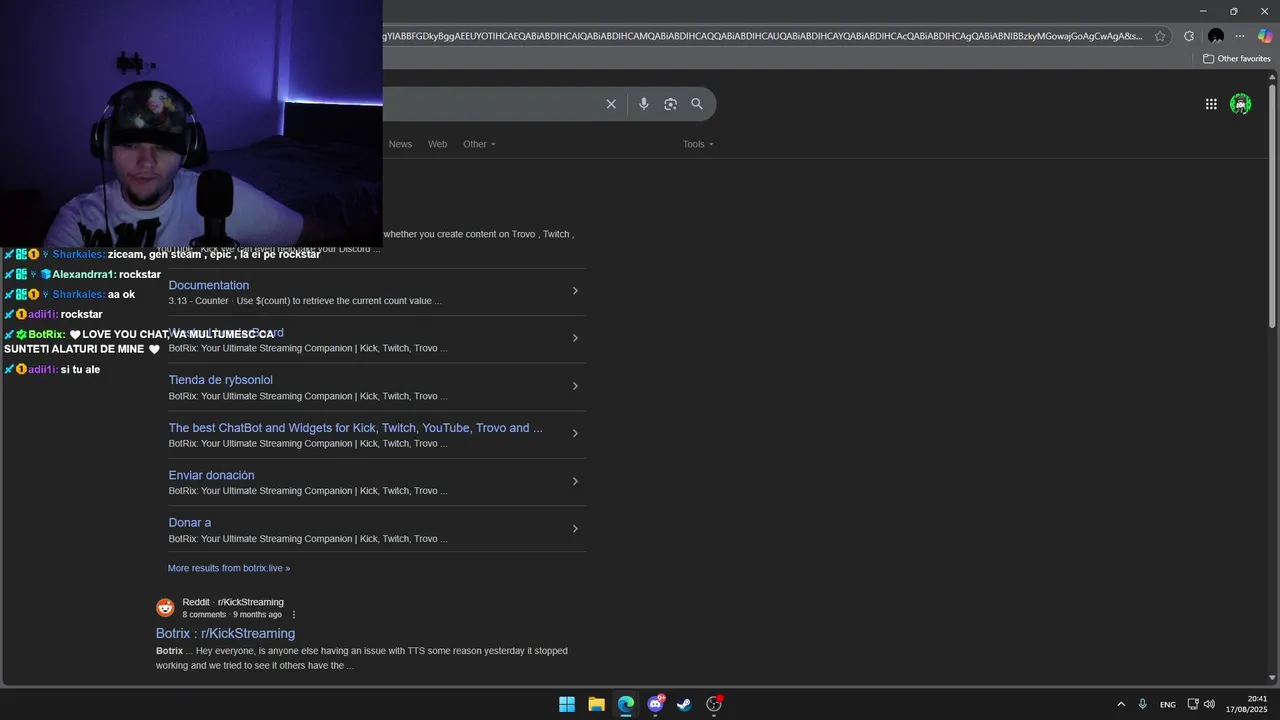The image size is (1280, 720).
Task: Open the Botrix : r/KickStreaming result
Action: [225, 633]
